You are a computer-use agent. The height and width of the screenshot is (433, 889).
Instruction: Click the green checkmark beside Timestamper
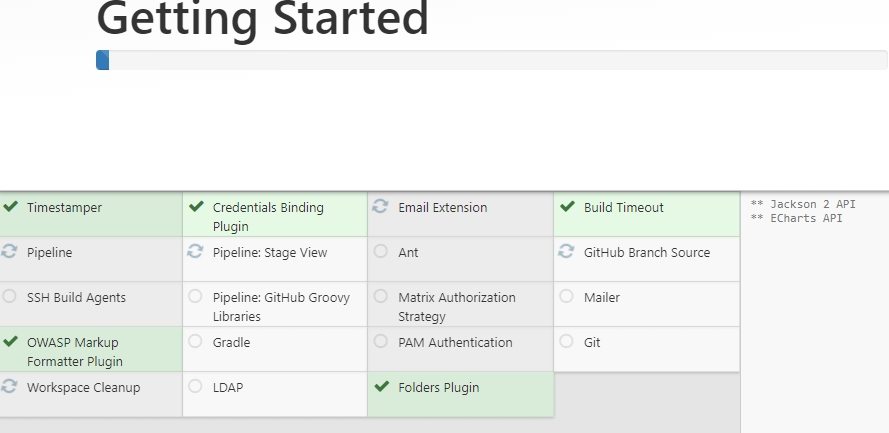click(10, 206)
